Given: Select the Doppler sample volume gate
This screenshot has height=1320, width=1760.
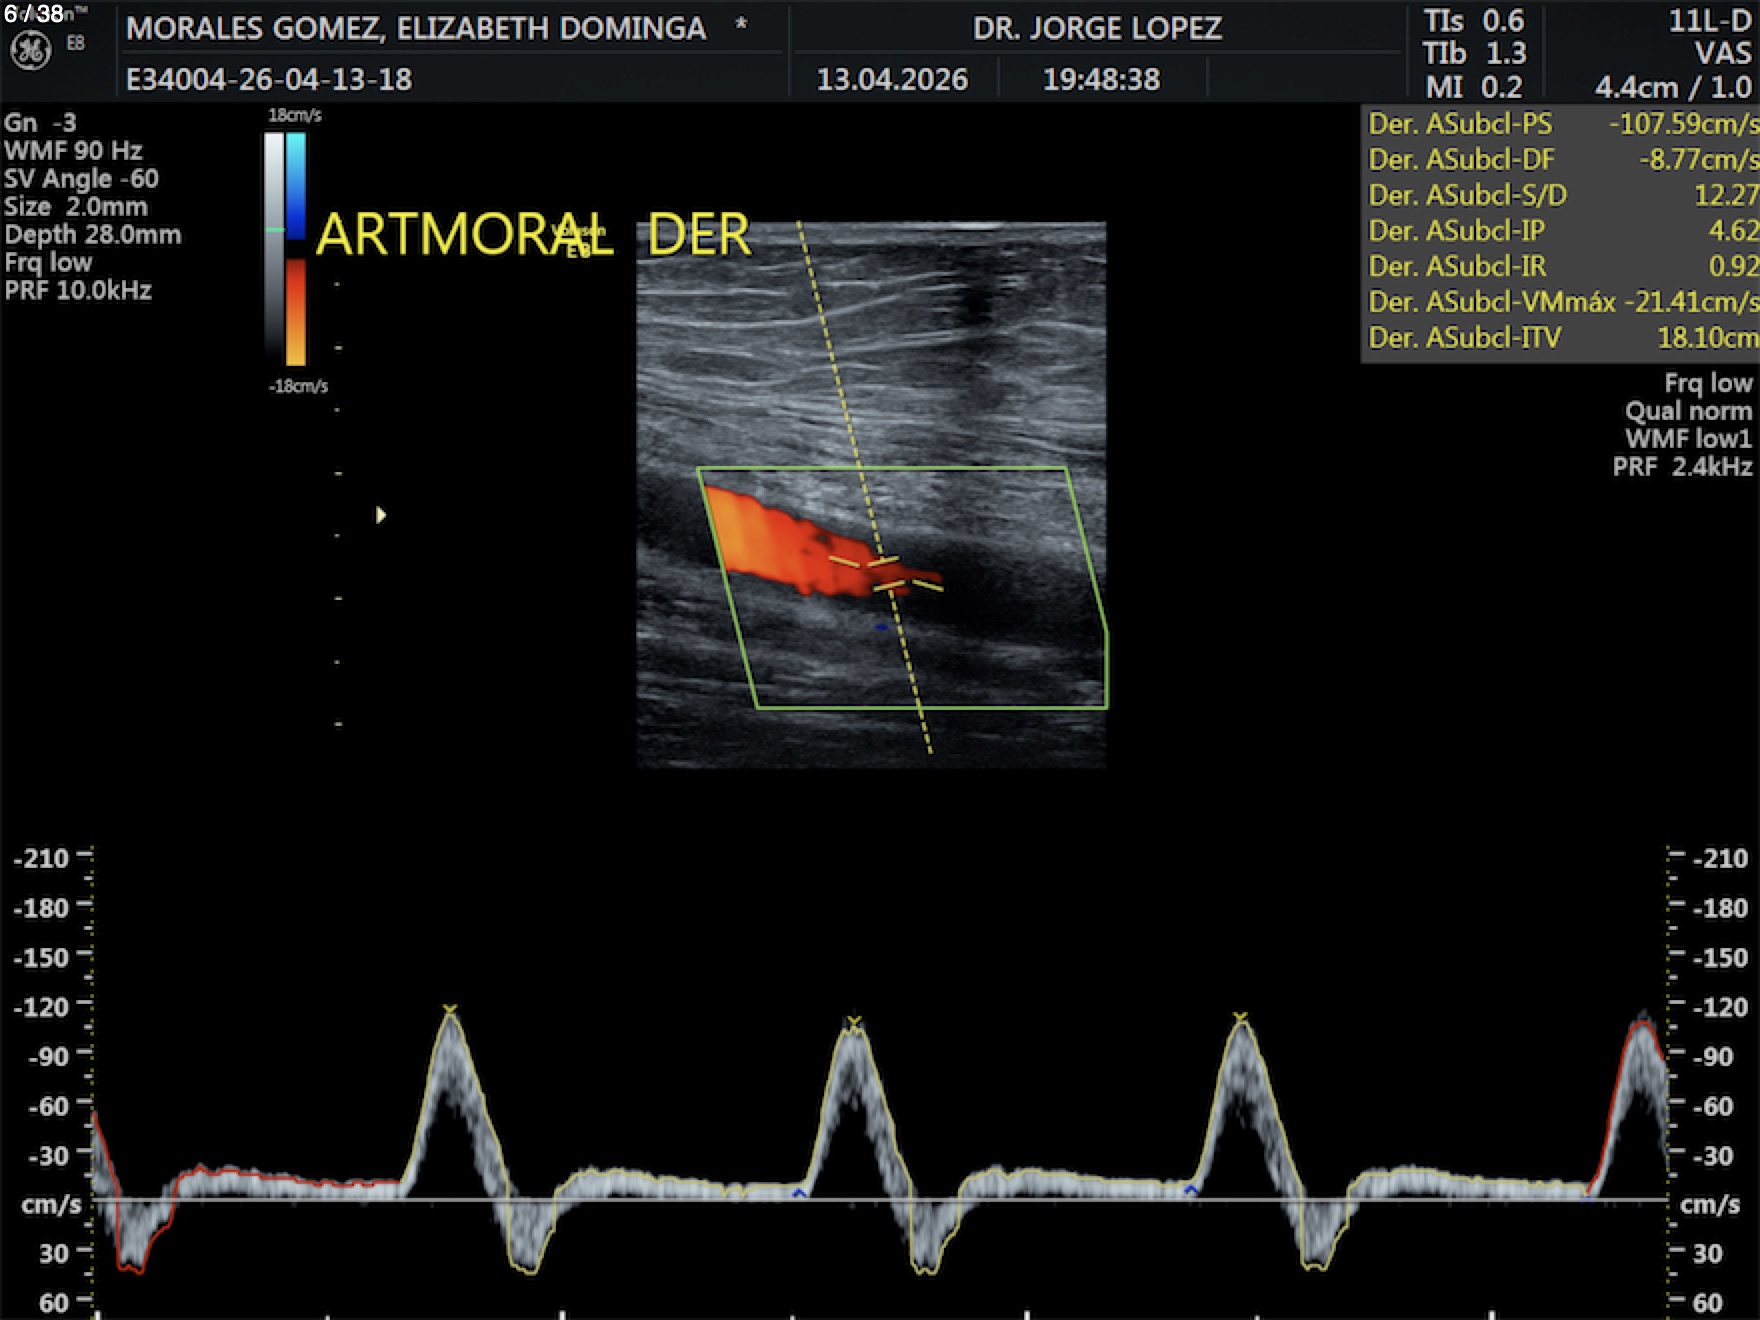Looking at the screenshot, I should (x=886, y=574).
